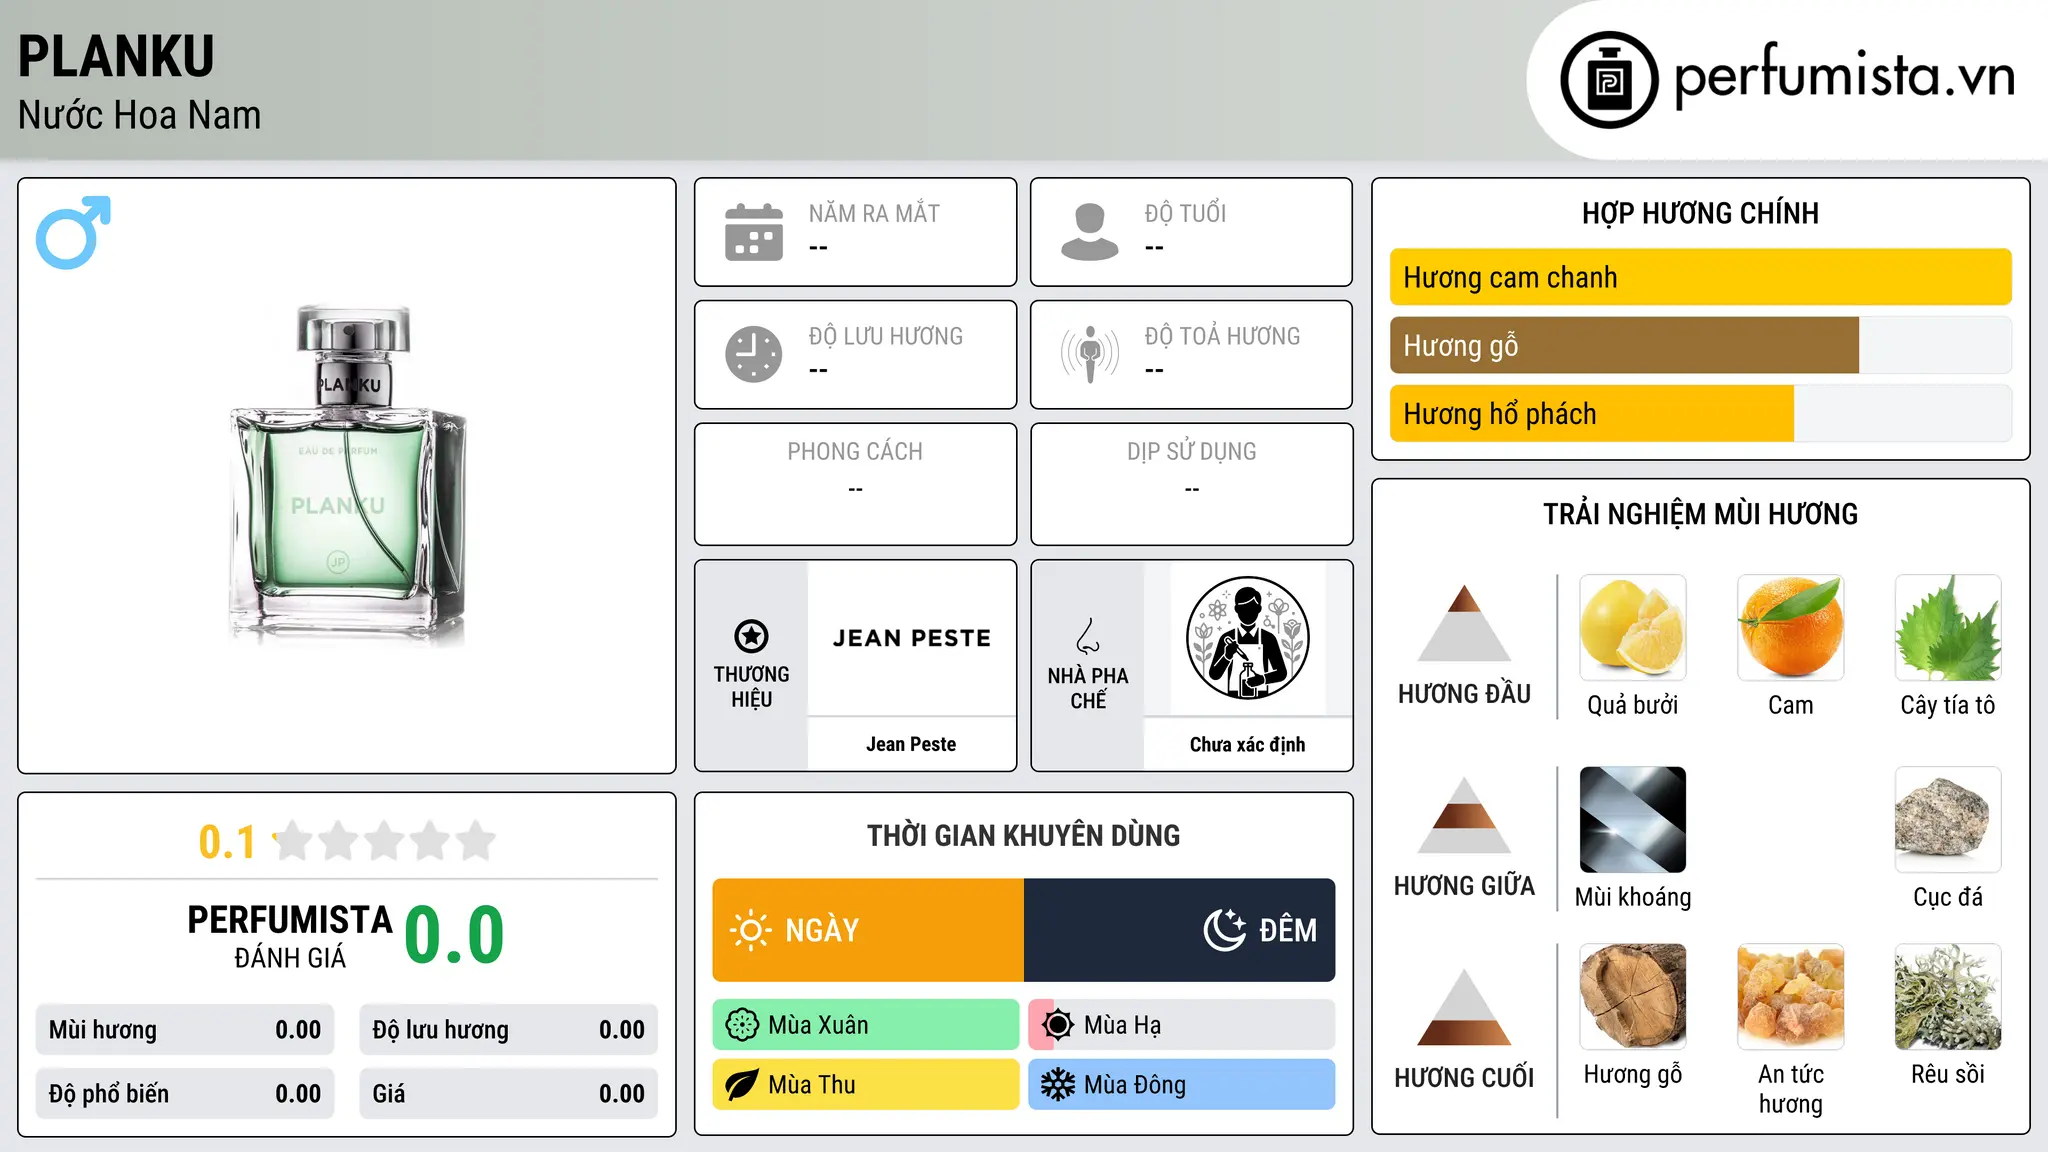The height and width of the screenshot is (1152, 2048).
Task: Click the Dịp sử dụng info card
Action: 1192,484
